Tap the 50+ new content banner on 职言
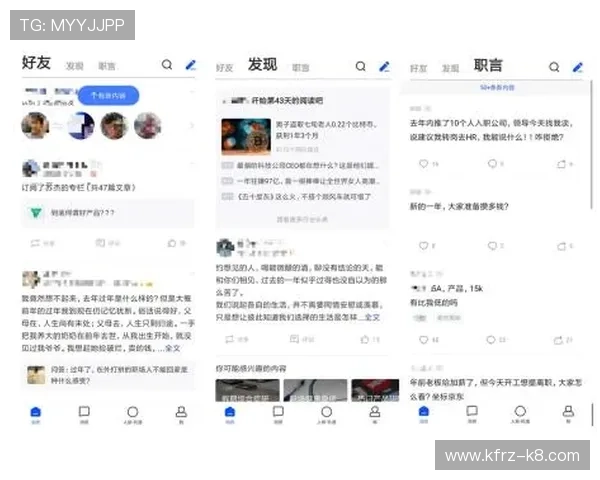Viewport: 600px width, 480px height. coord(497,88)
